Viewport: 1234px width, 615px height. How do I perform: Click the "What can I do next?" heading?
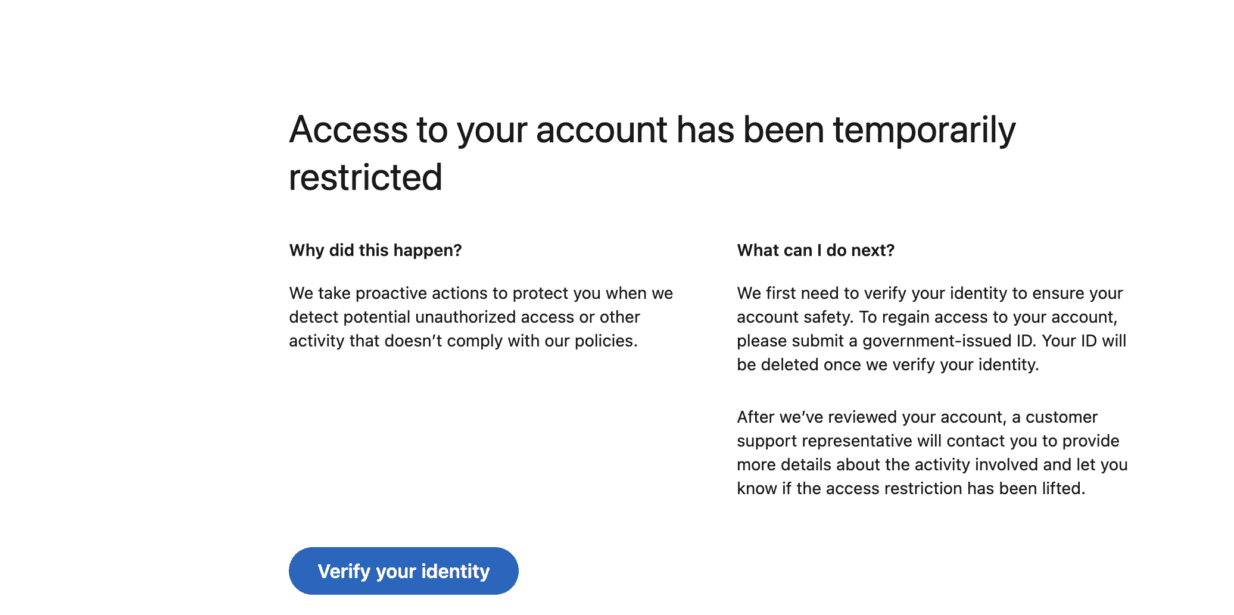click(x=816, y=250)
